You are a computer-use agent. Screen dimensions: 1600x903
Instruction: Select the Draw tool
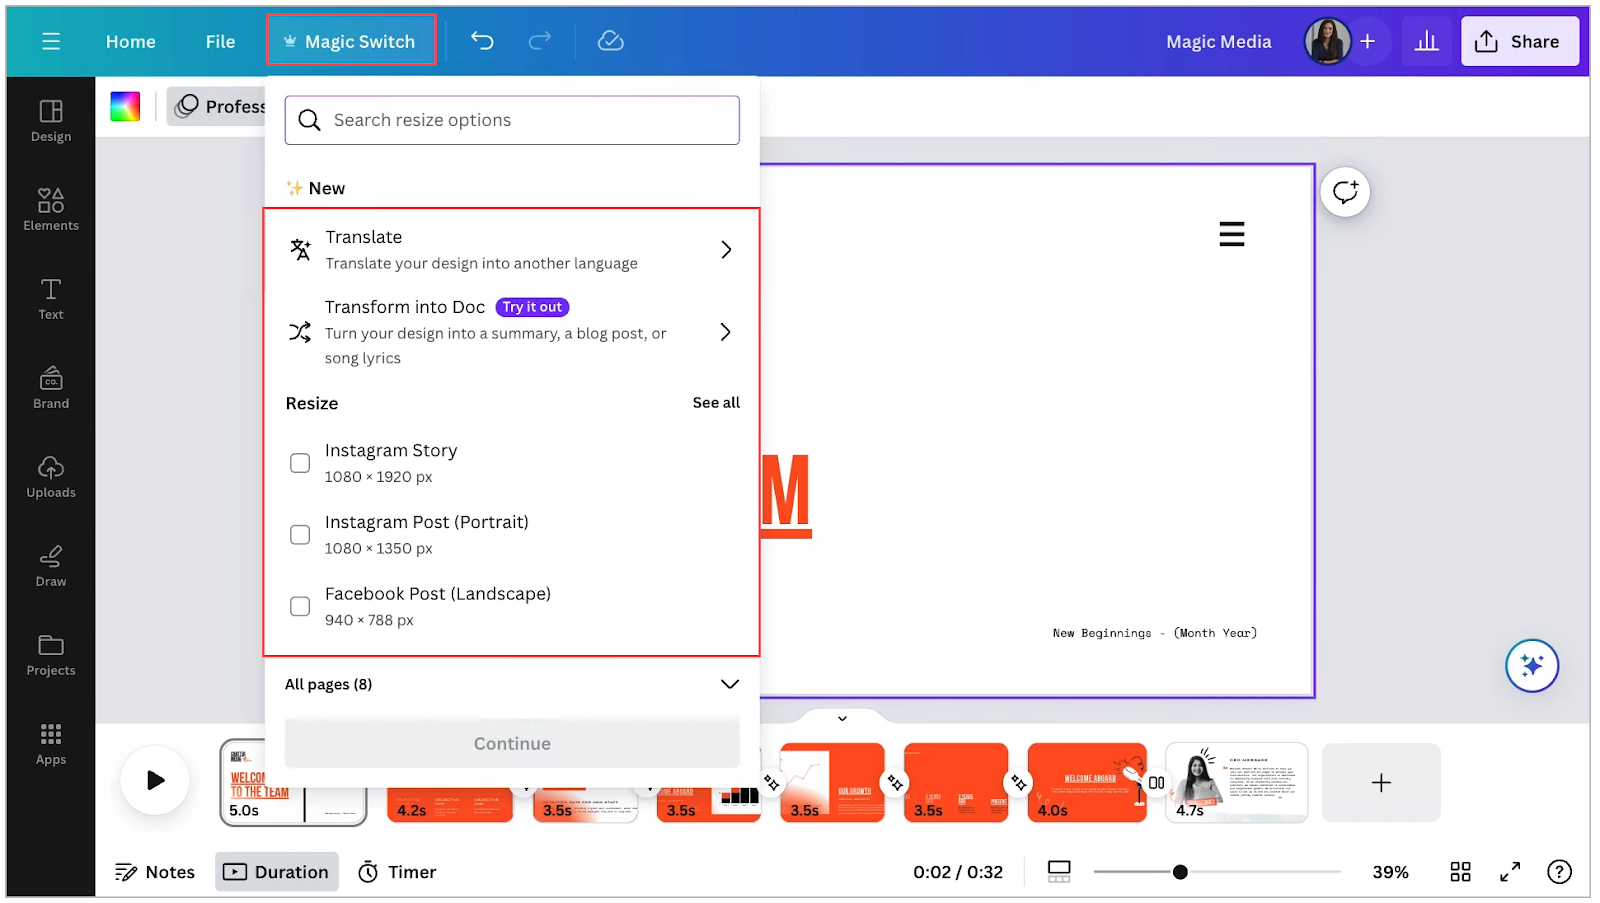pyautogui.click(x=51, y=566)
